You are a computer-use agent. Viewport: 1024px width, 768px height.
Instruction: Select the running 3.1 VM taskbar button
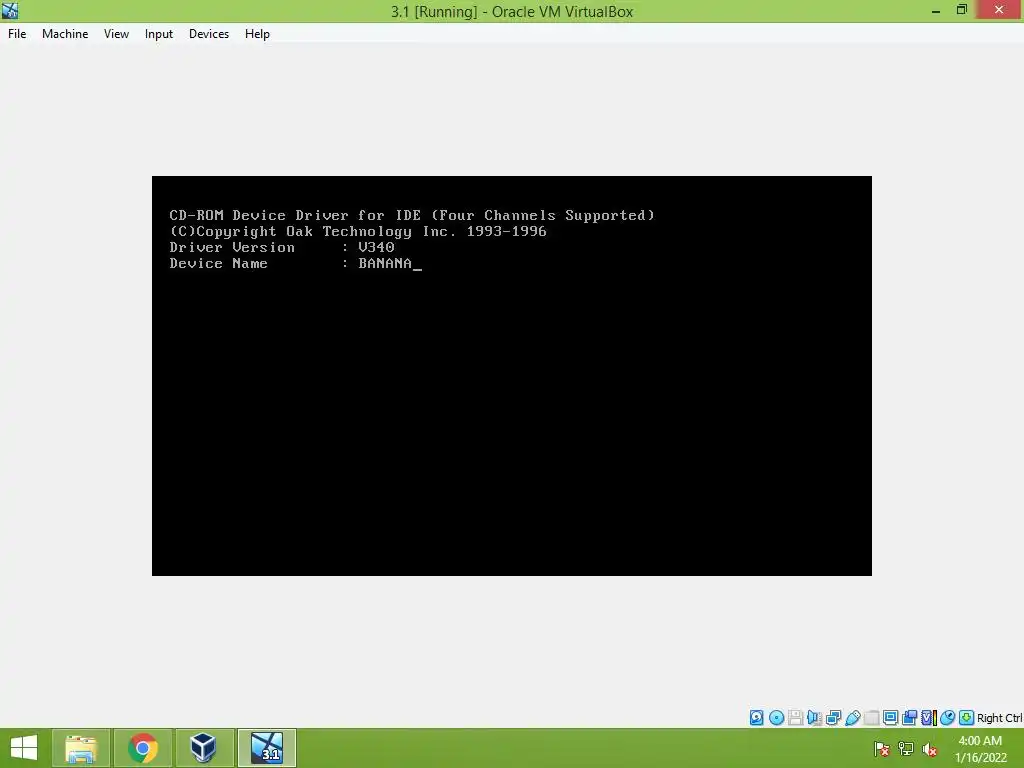(266, 748)
